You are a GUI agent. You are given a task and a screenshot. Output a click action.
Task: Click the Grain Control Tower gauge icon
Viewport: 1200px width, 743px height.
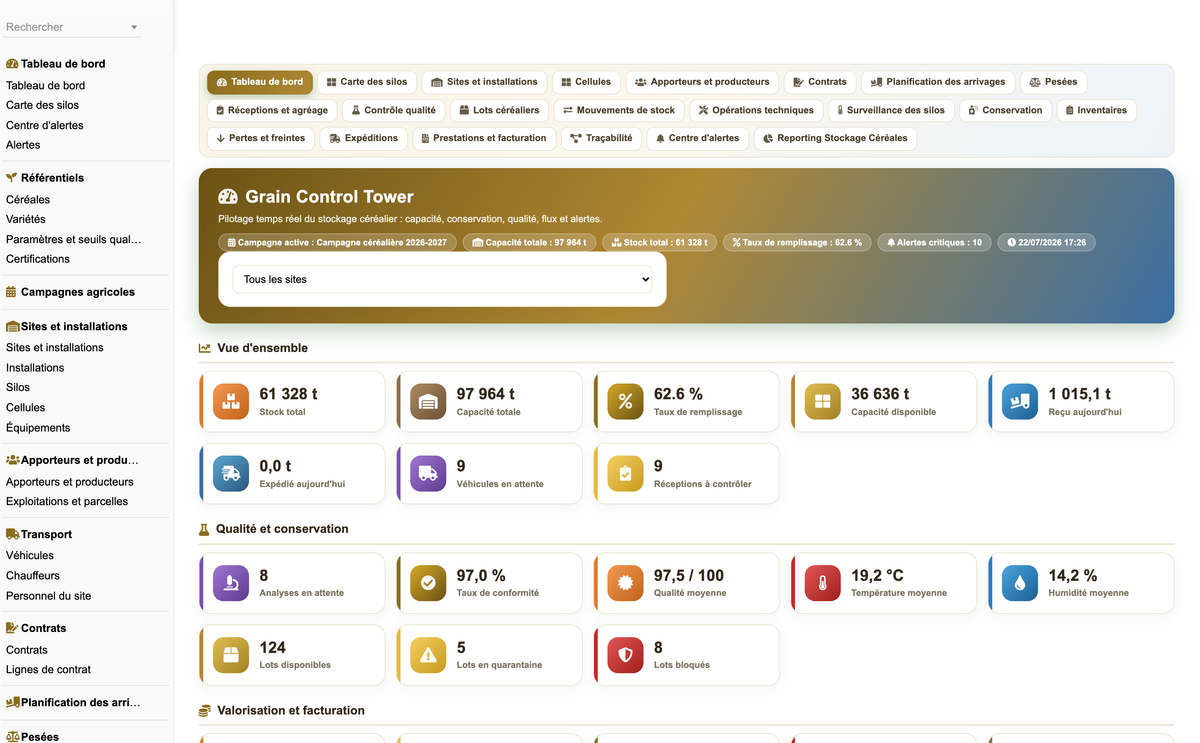click(228, 197)
